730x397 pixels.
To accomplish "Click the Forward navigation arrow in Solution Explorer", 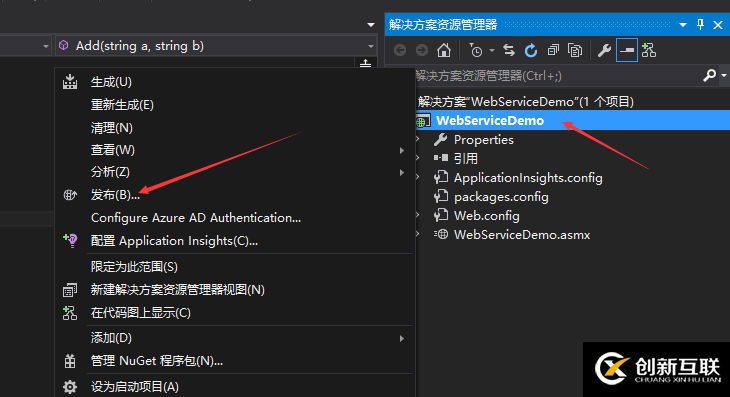I will coord(422,50).
